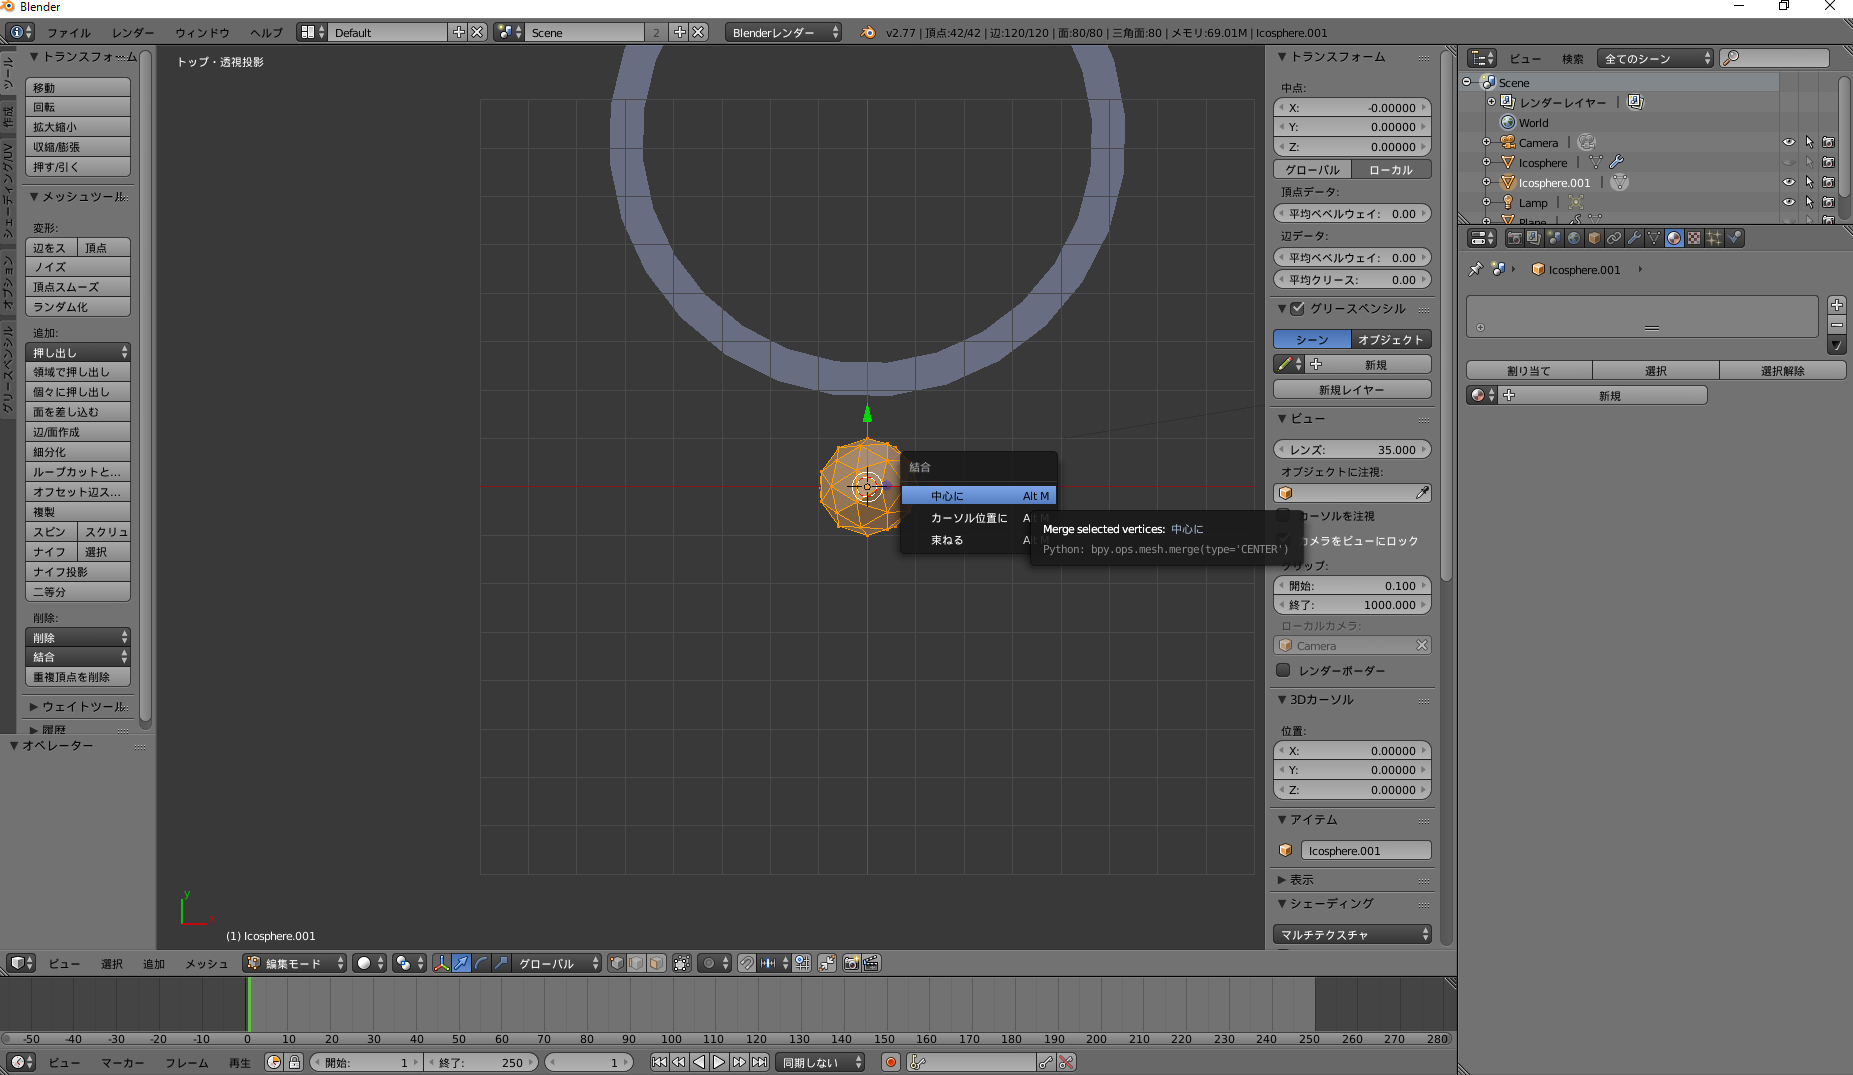Choose 'At Center' merge option
This screenshot has height=1075, width=1853.
978,495
